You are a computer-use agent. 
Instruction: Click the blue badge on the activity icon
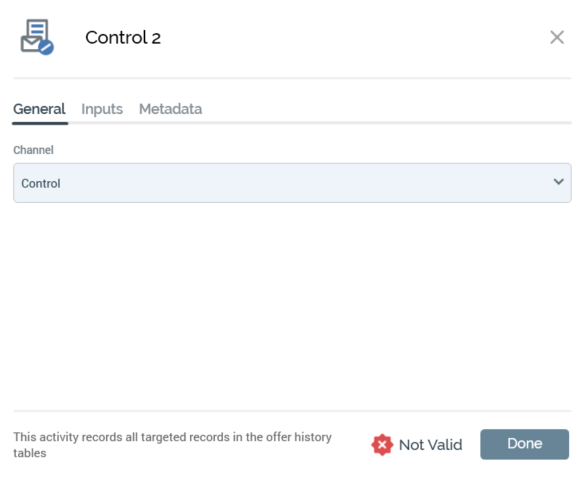[46, 47]
